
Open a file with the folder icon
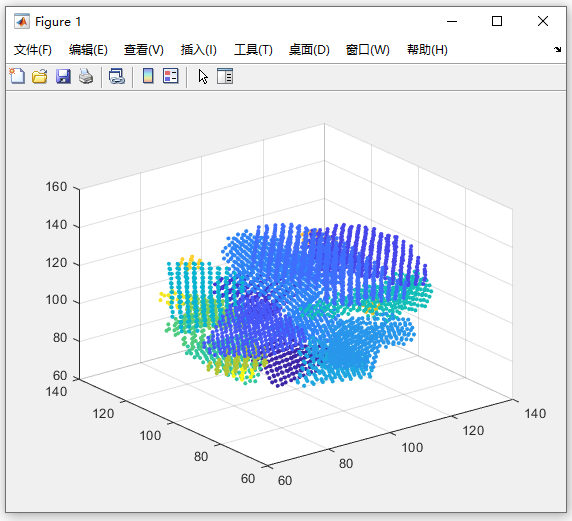pyautogui.click(x=40, y=76)
